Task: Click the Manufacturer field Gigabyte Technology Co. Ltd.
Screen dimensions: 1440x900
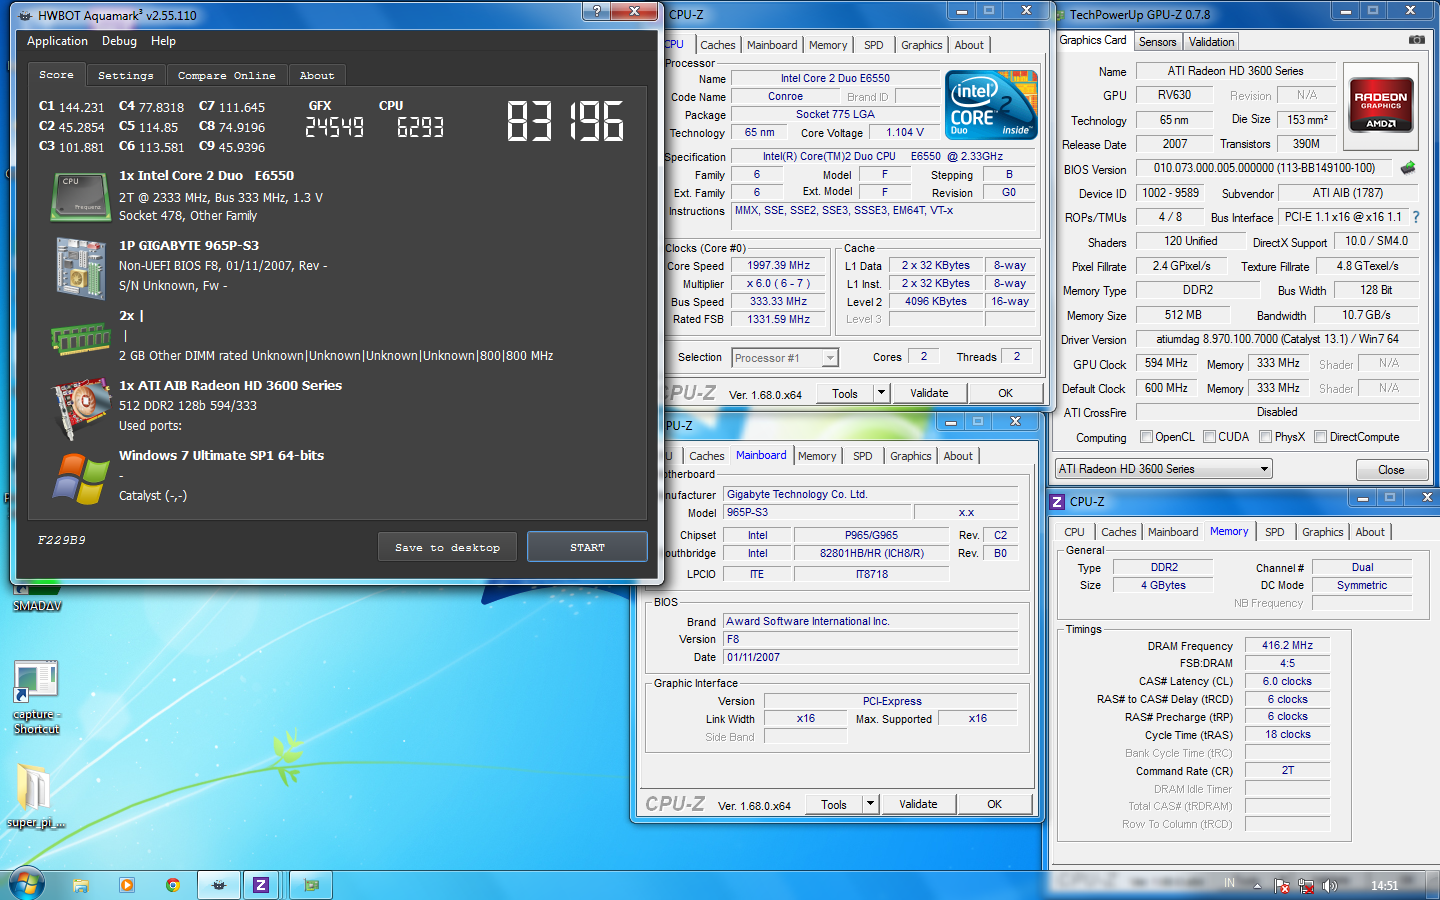Action: pyautogui.click(x=871, y=494)
